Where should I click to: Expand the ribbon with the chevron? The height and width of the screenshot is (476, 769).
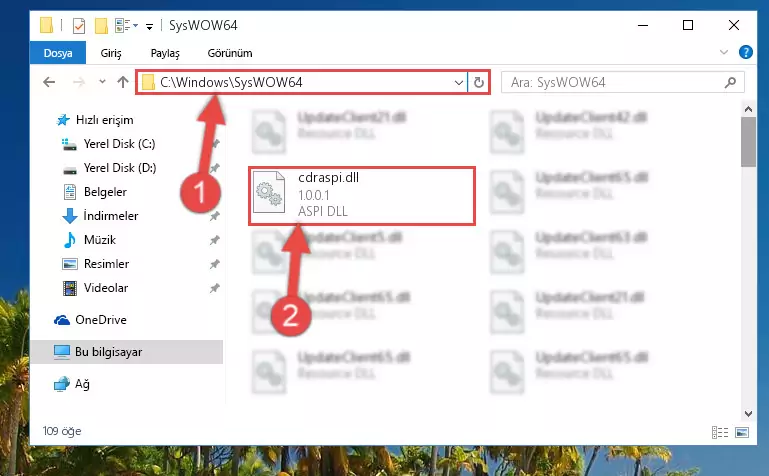[724, 52]
